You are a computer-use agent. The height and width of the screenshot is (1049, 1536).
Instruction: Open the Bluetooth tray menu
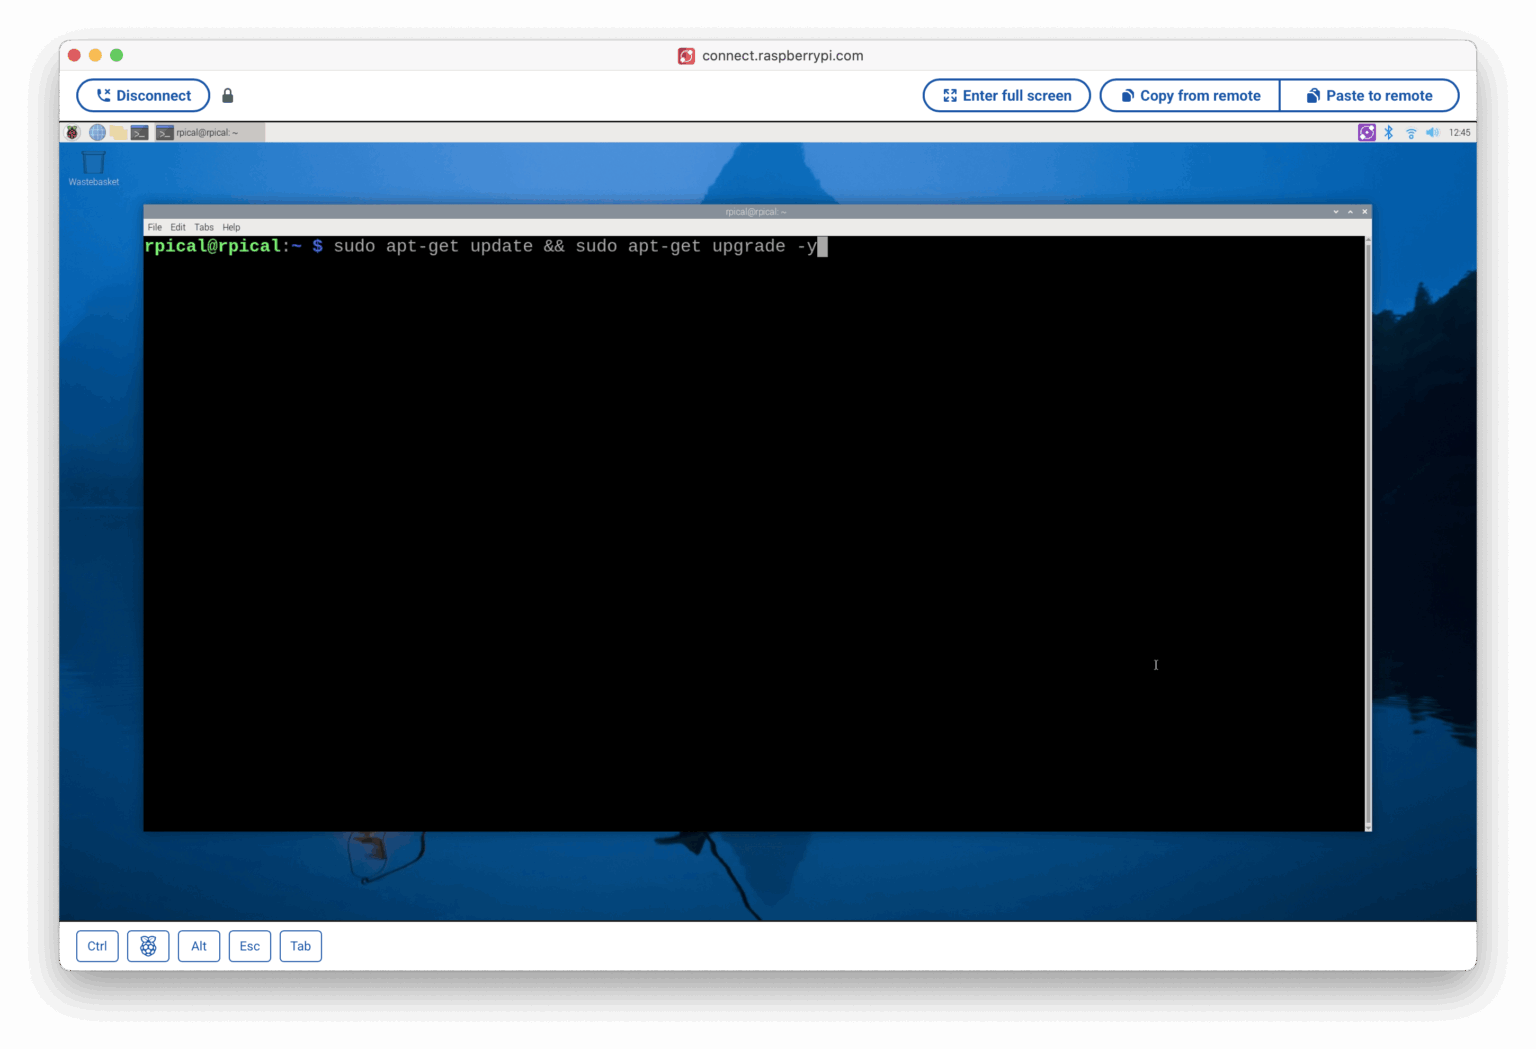click(x=1389, y=132)
